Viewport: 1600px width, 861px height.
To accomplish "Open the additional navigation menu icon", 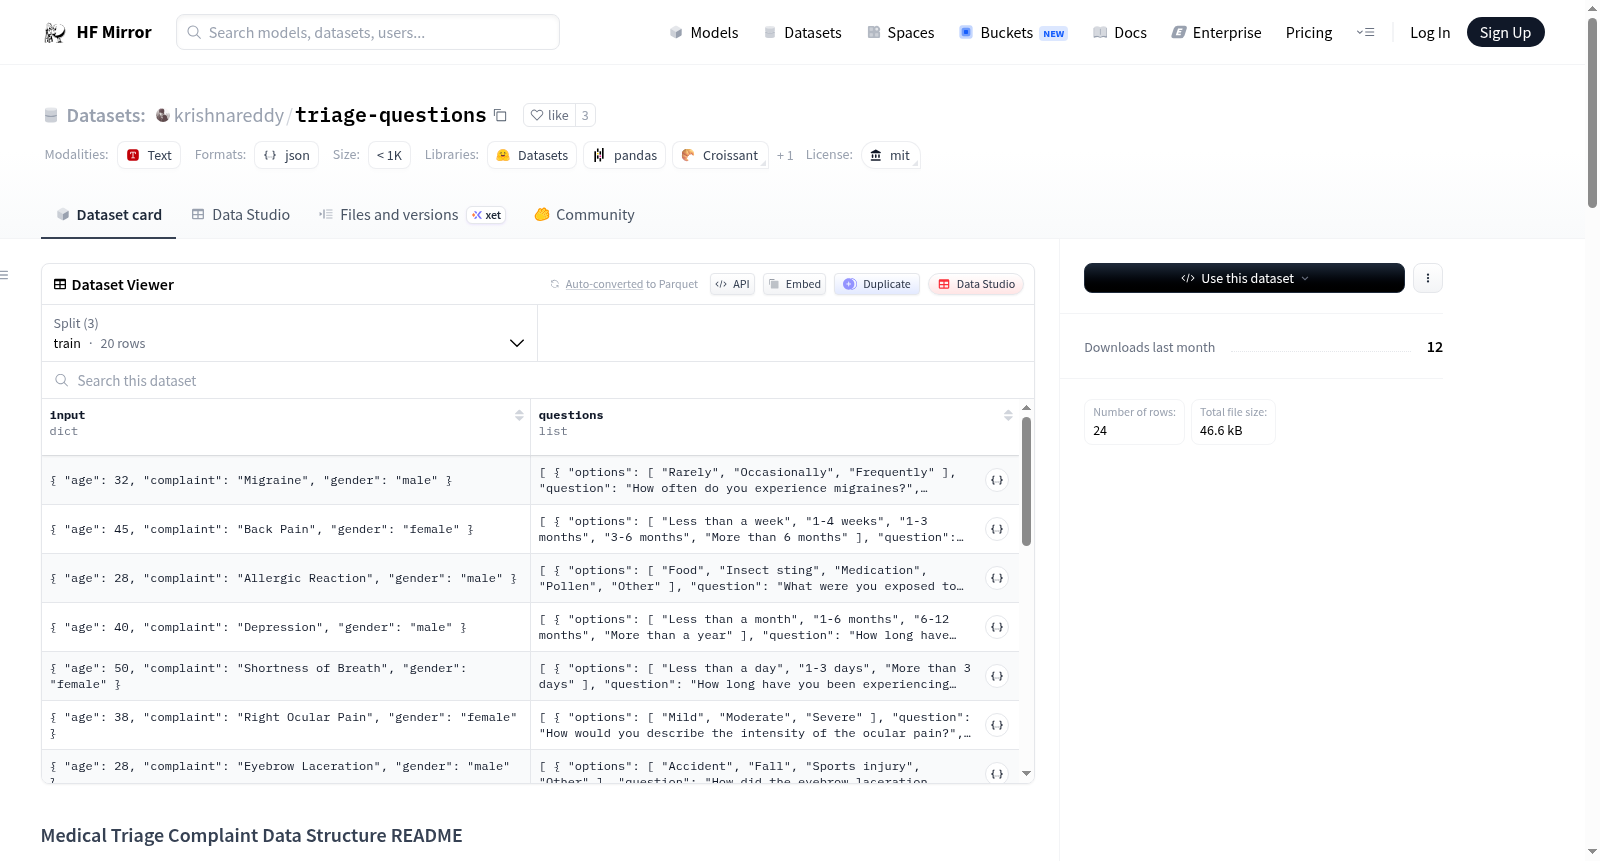I will [1365, 32].
